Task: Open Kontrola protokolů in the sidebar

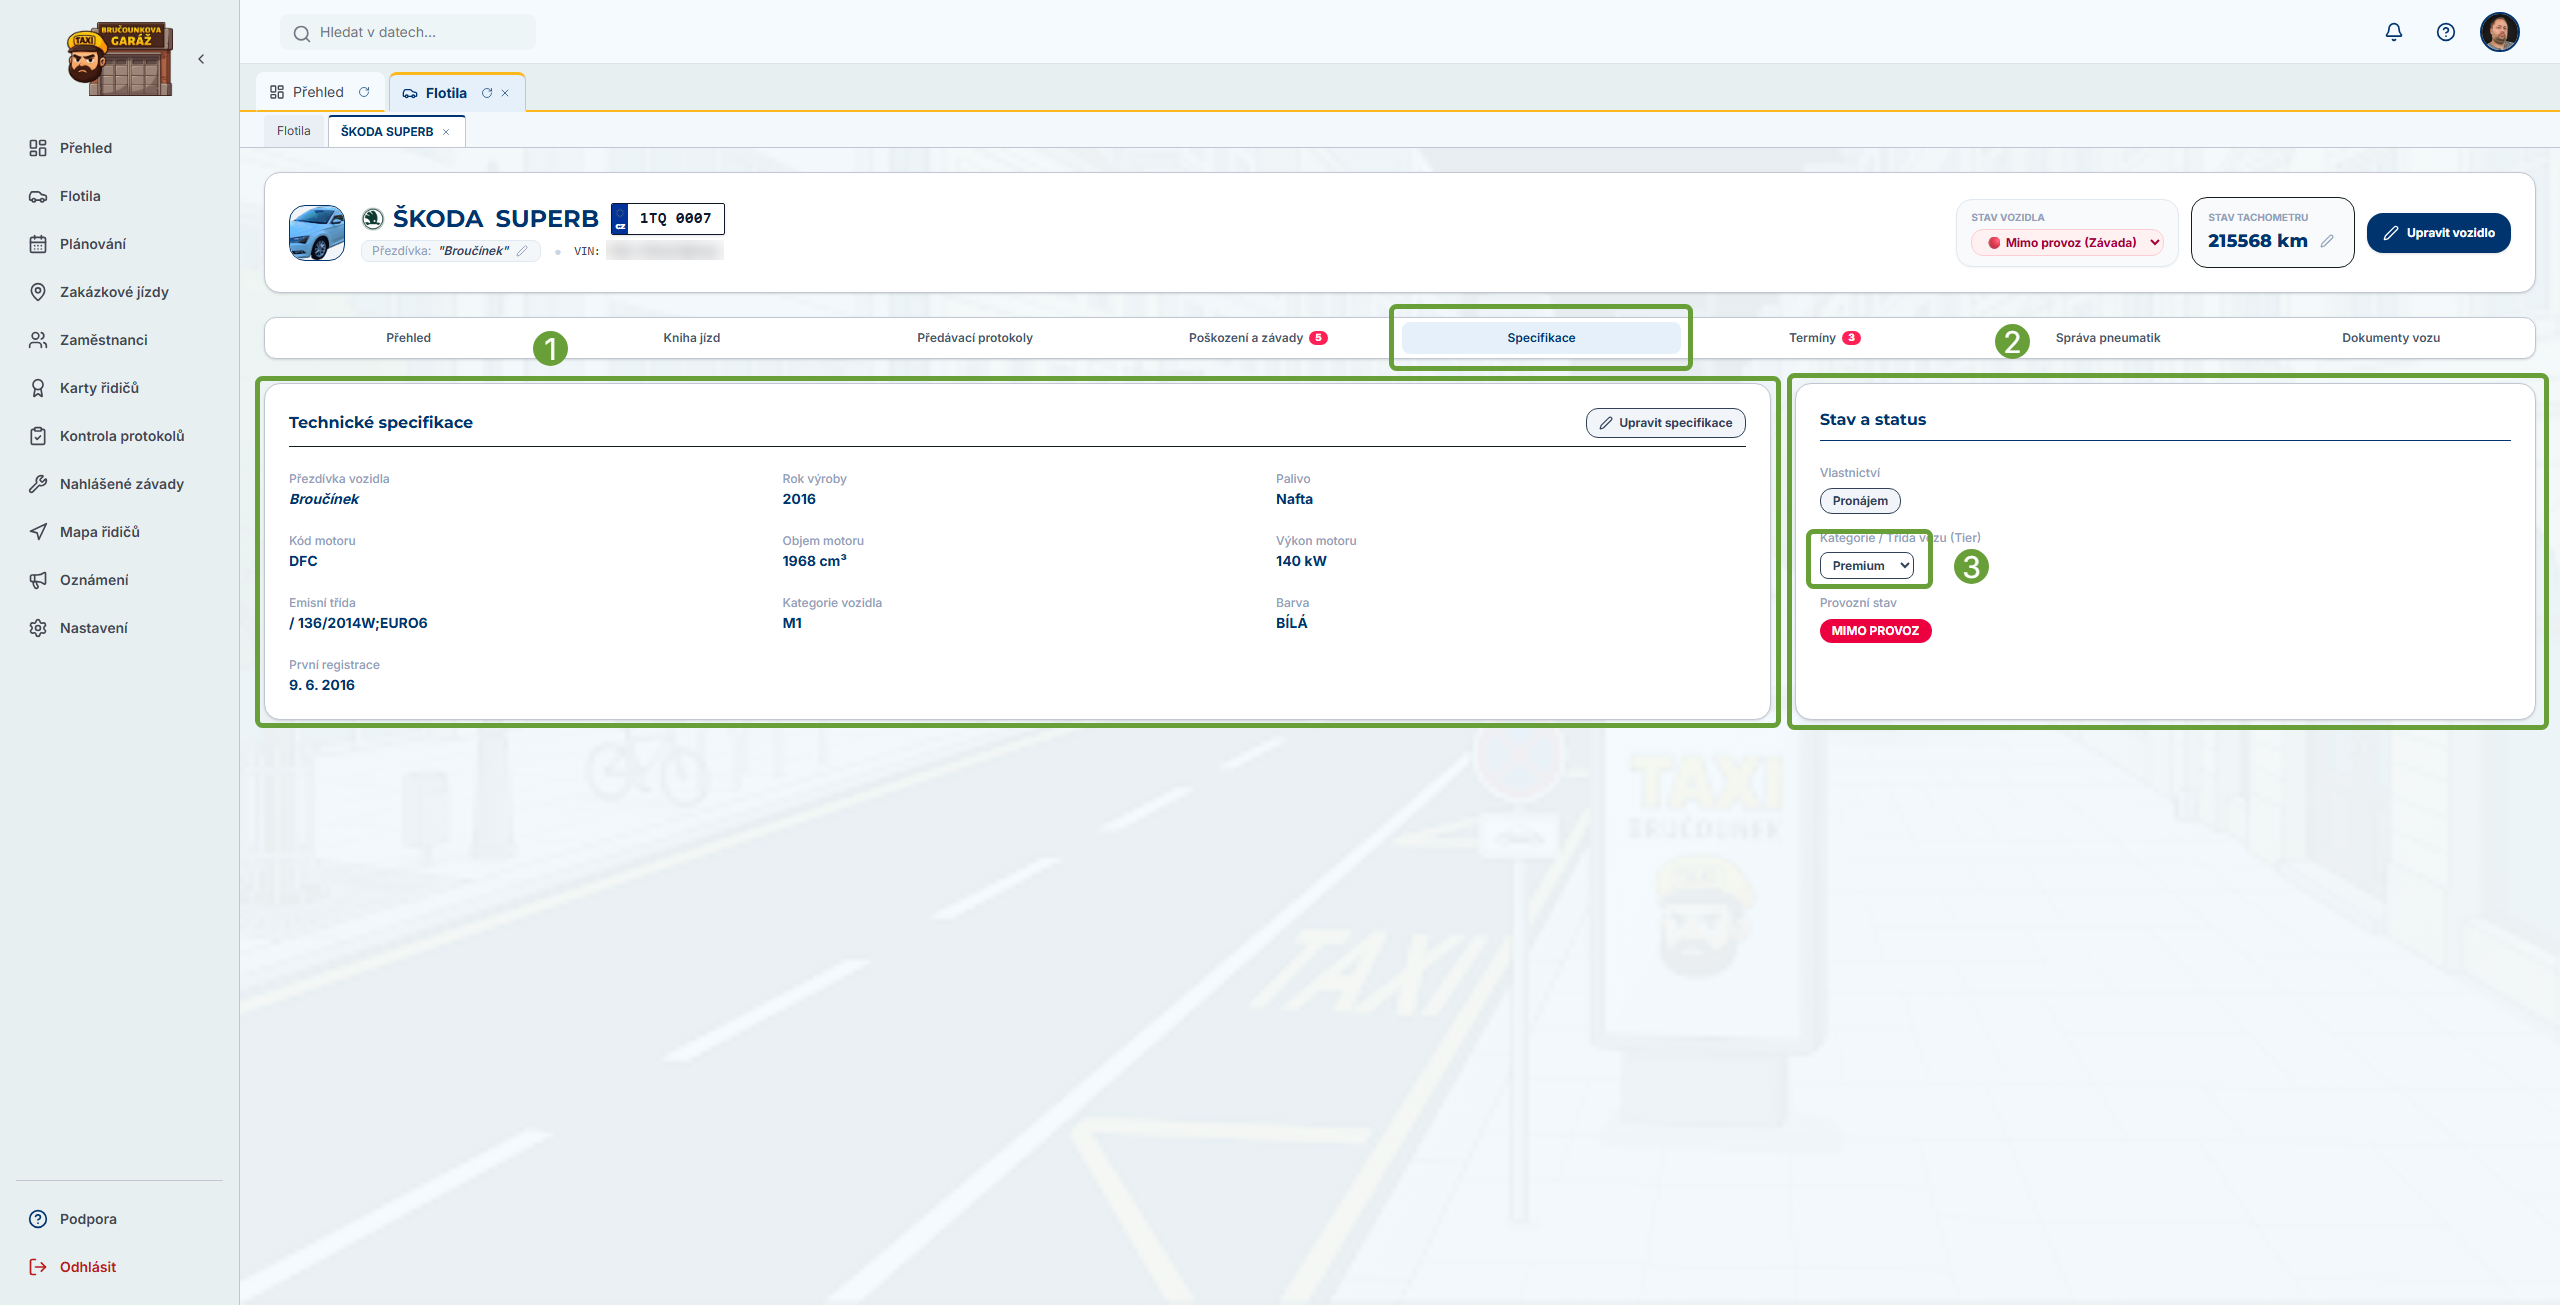Action: point(120,436)
